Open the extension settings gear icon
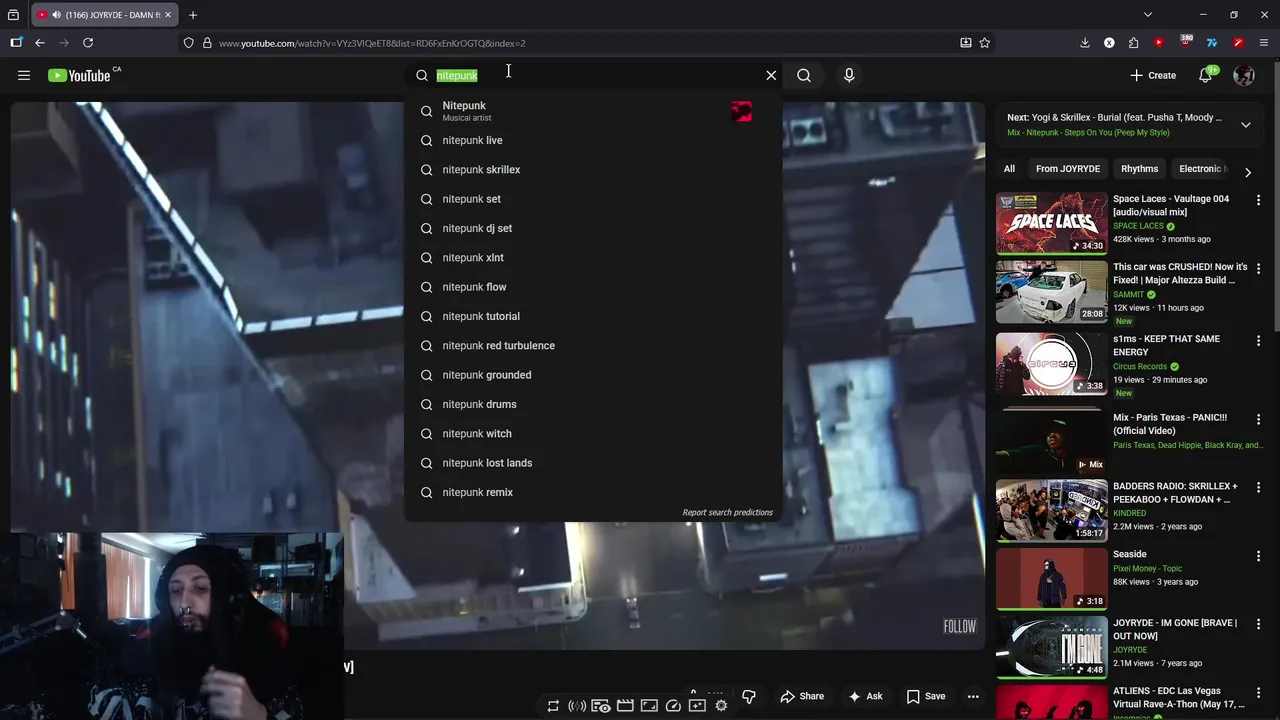1280x720 pixels. coord(721,706)
